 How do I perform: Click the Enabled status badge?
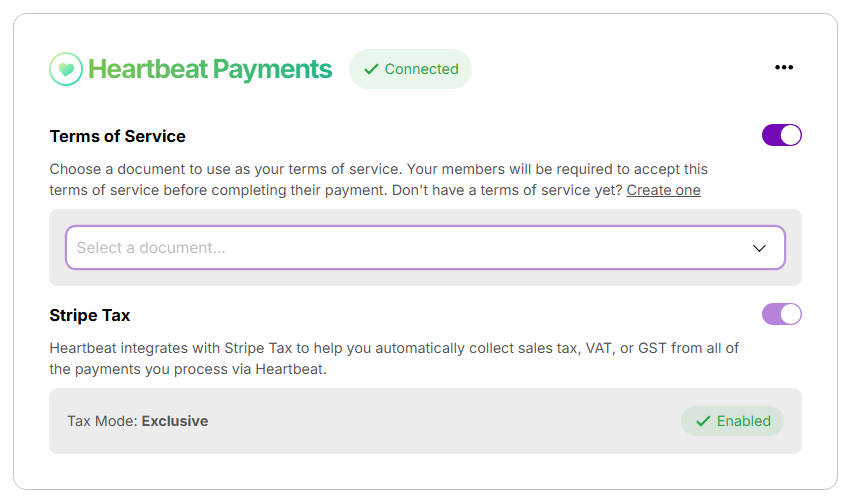(x=732, y=421)
